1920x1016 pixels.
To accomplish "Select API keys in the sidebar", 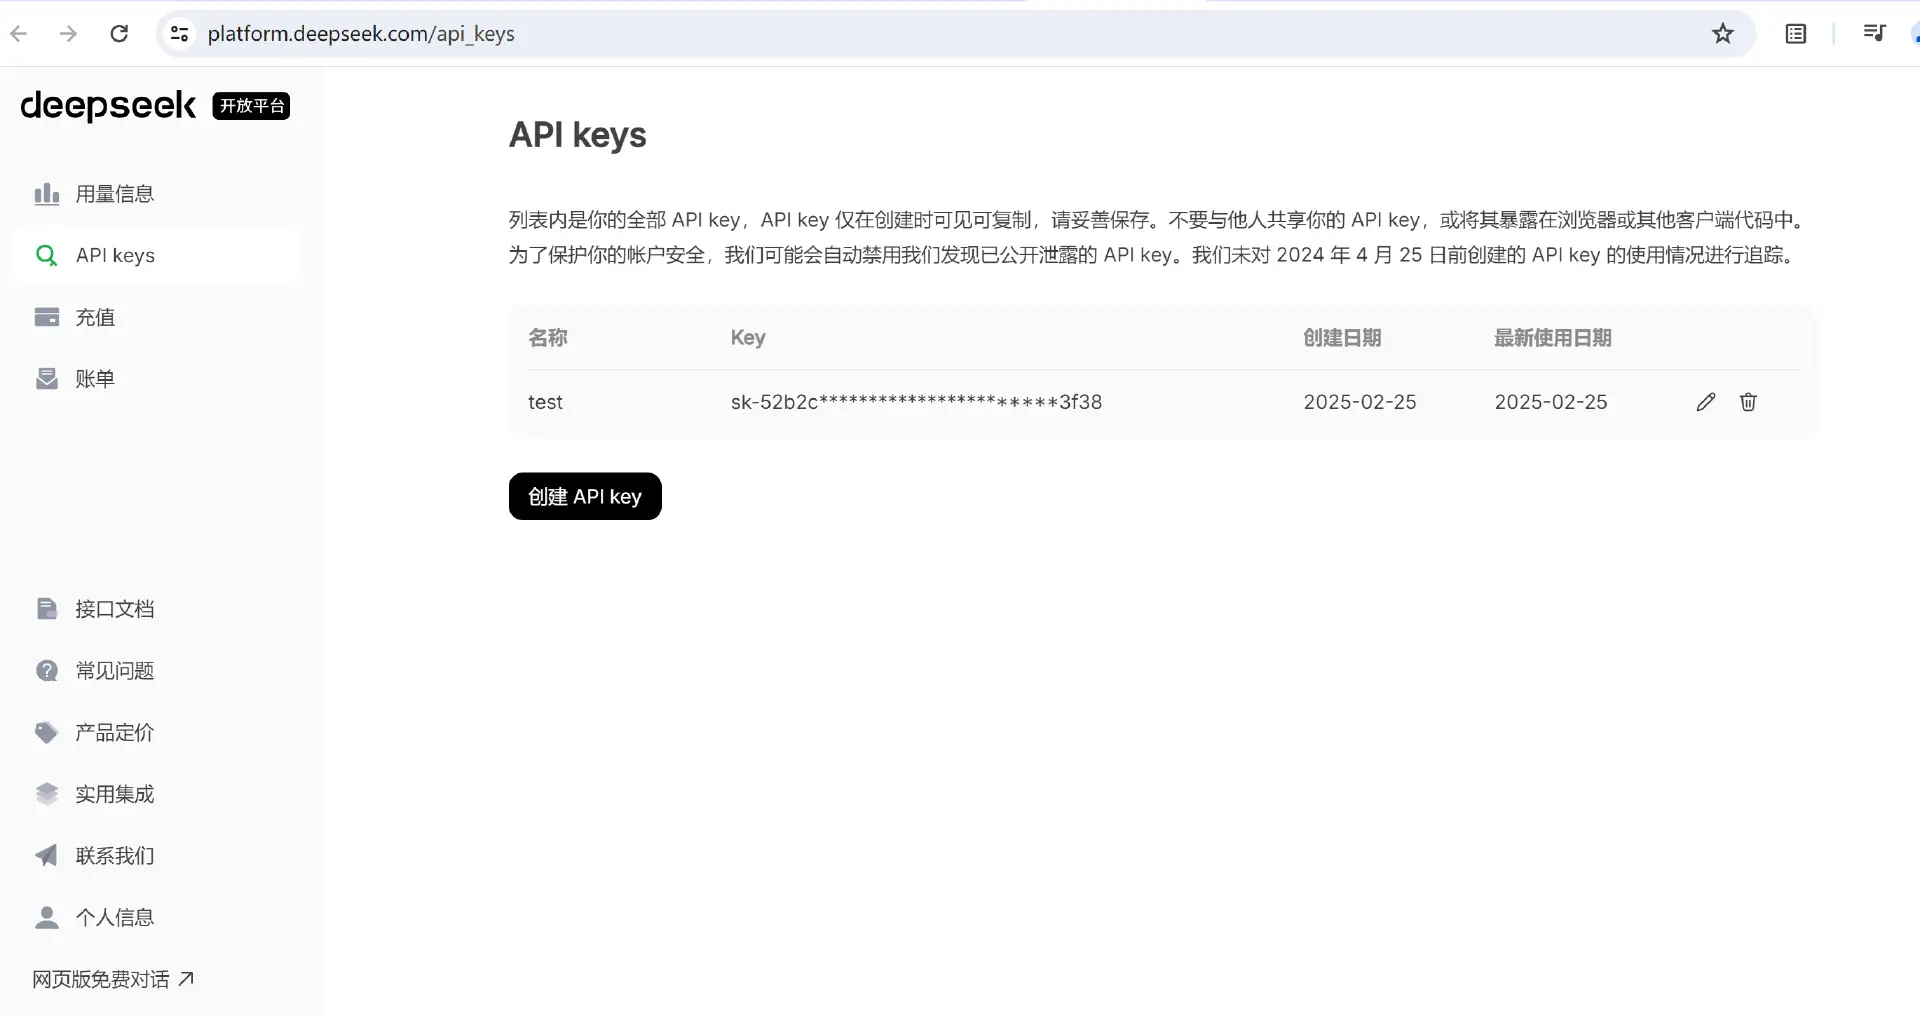I will tap(154, 256).
